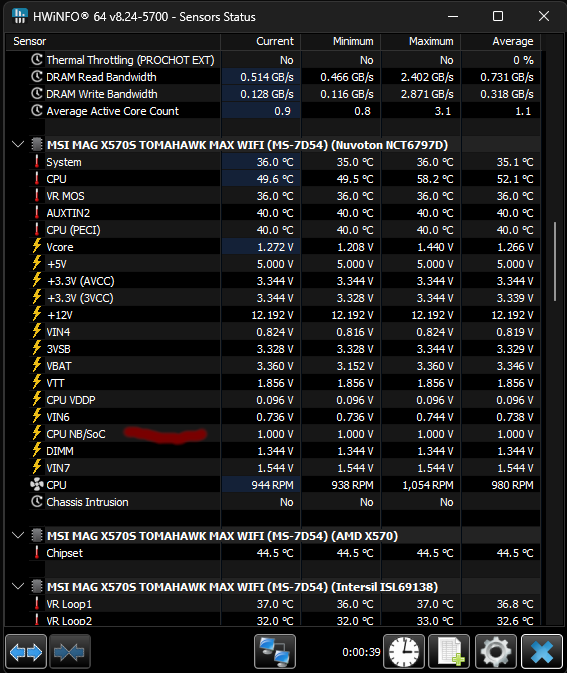567x673 pixels.
Task: Click the CPU VDDP bolt icon
Action: [x=37, y=400]
